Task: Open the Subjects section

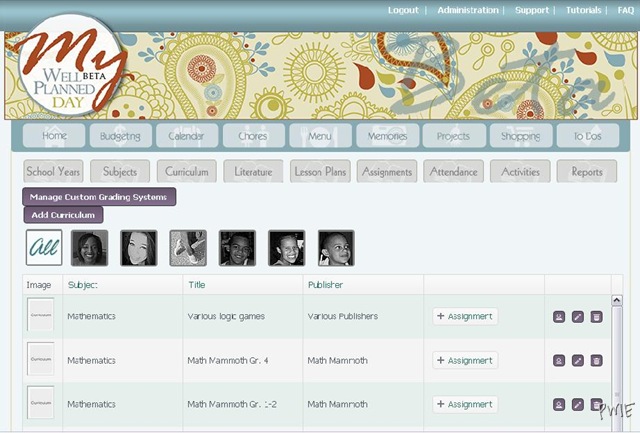Action: (120, 171)
